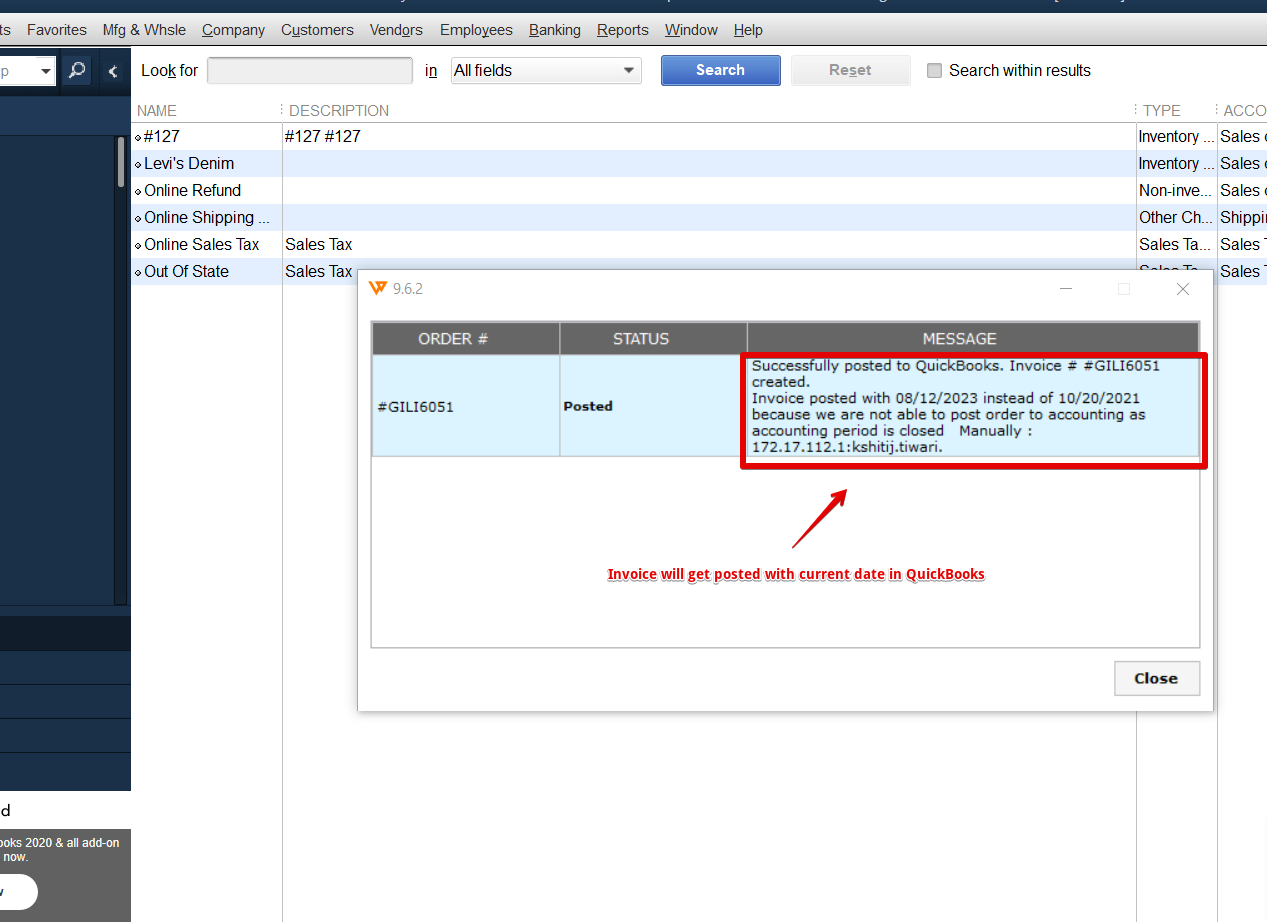The width and height of the screenshot is (1267, 922).
Task: Select order #GILI6051 cell
Action: (466, 406)
